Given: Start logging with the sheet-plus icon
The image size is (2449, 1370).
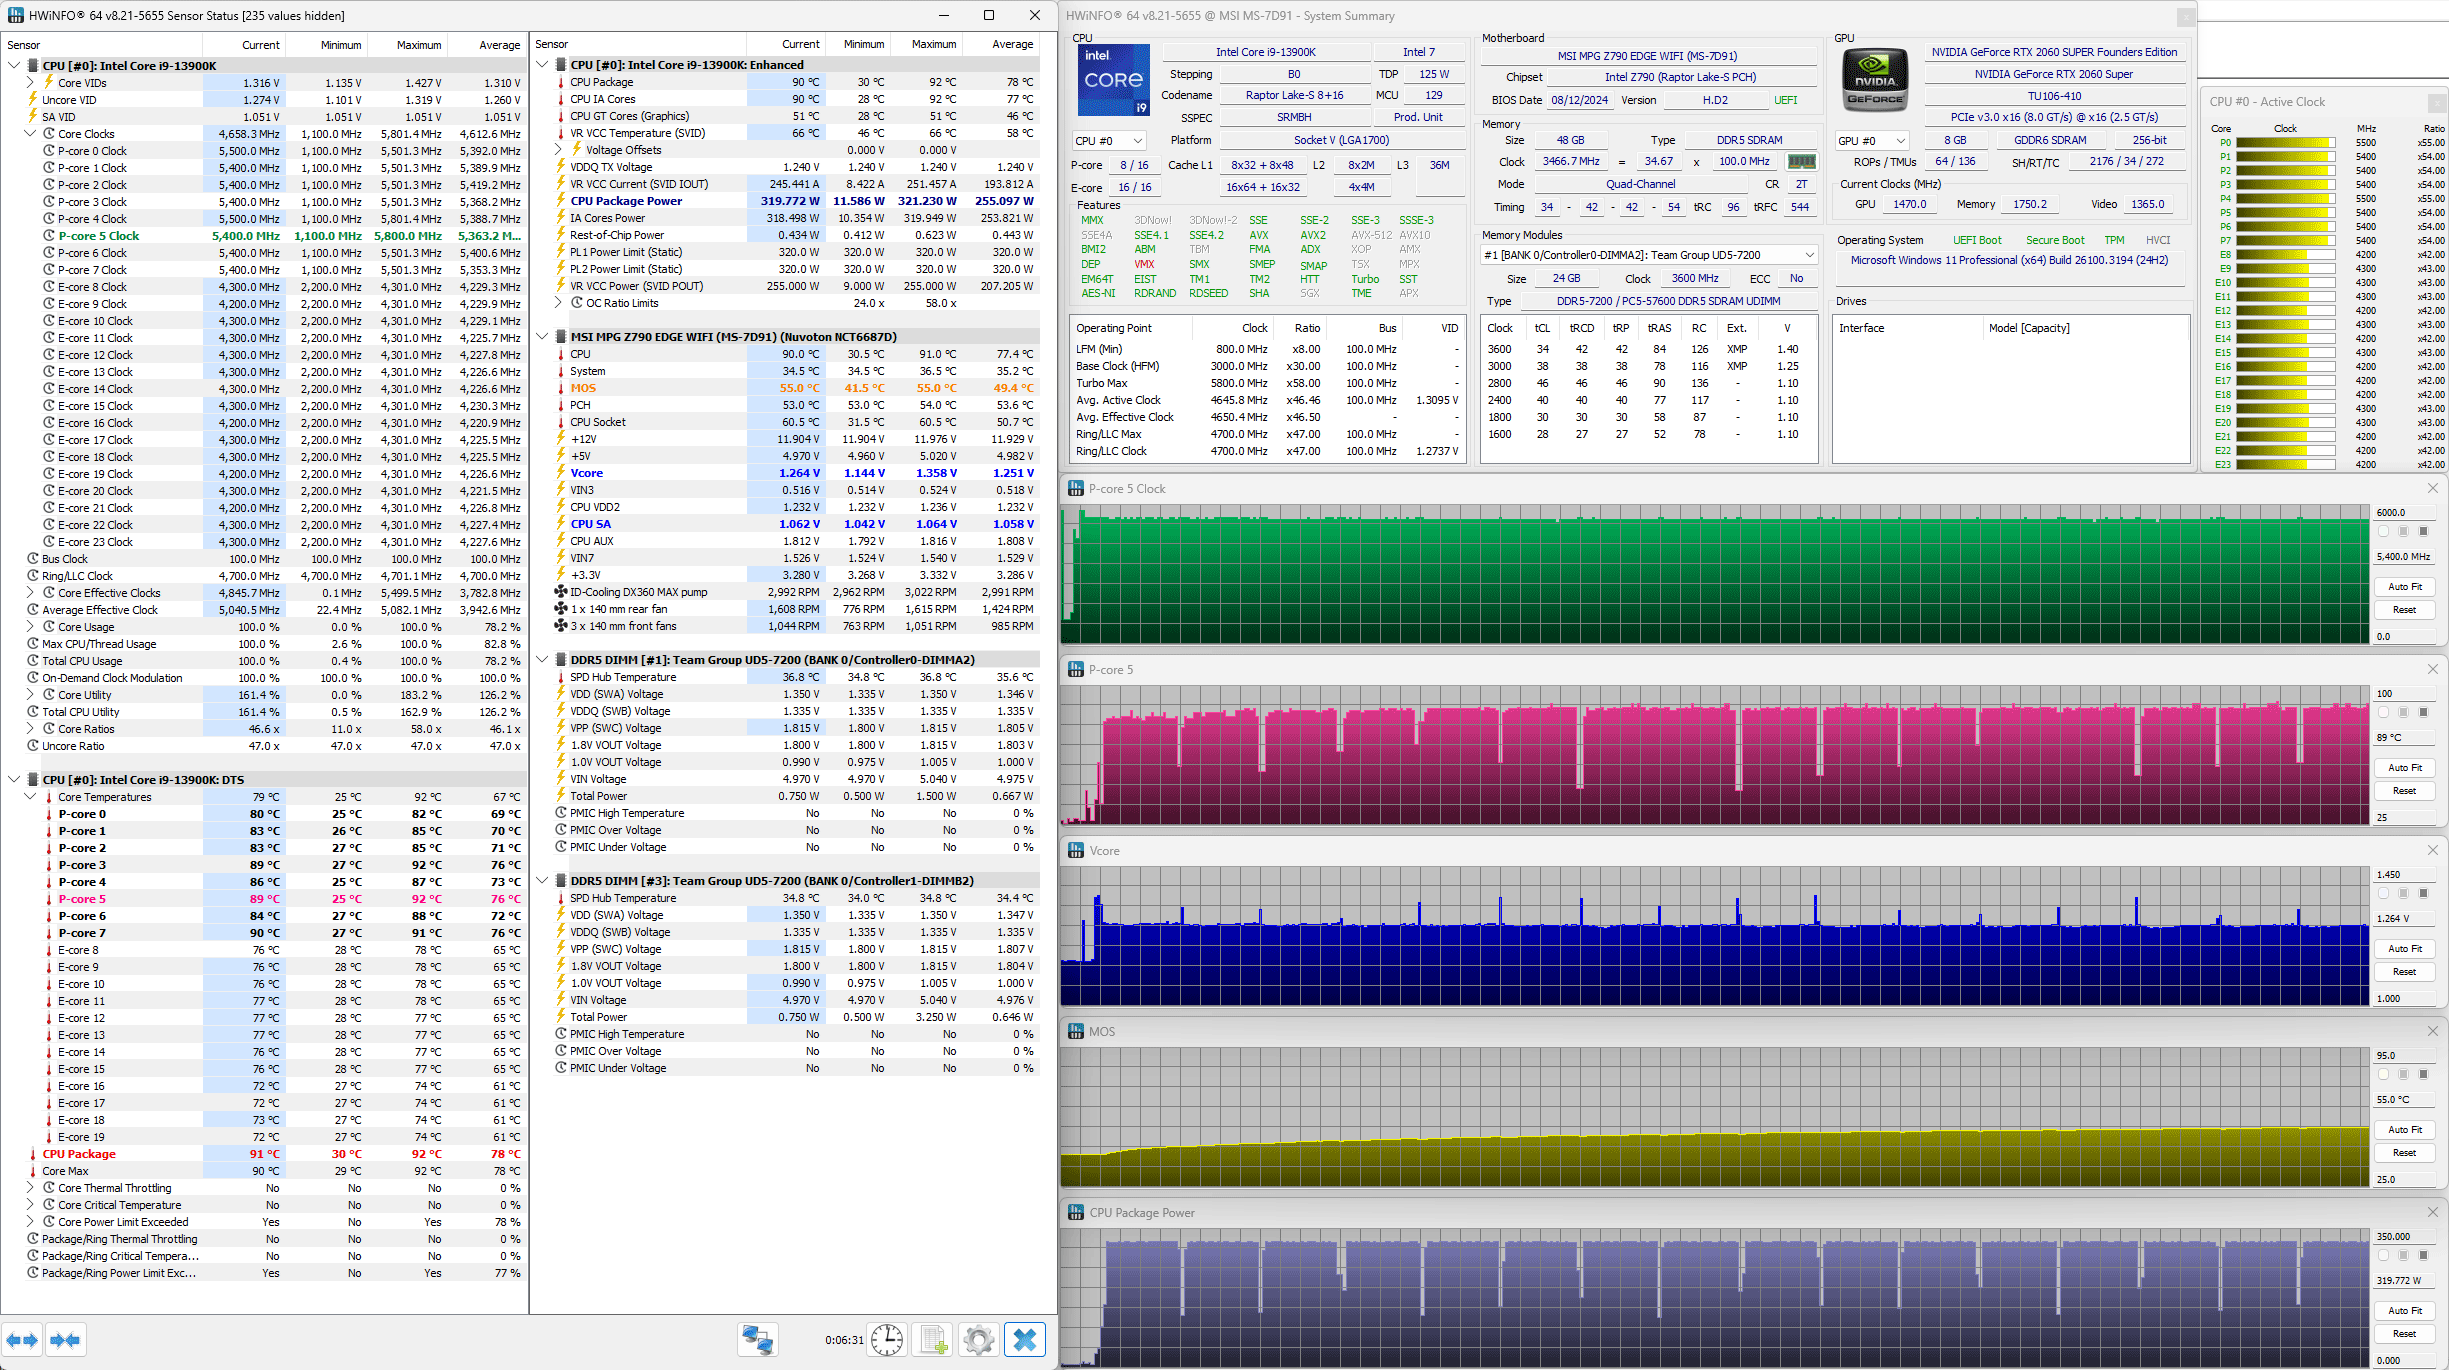Looking at the screenshot, I should (x=933, y=1340).
